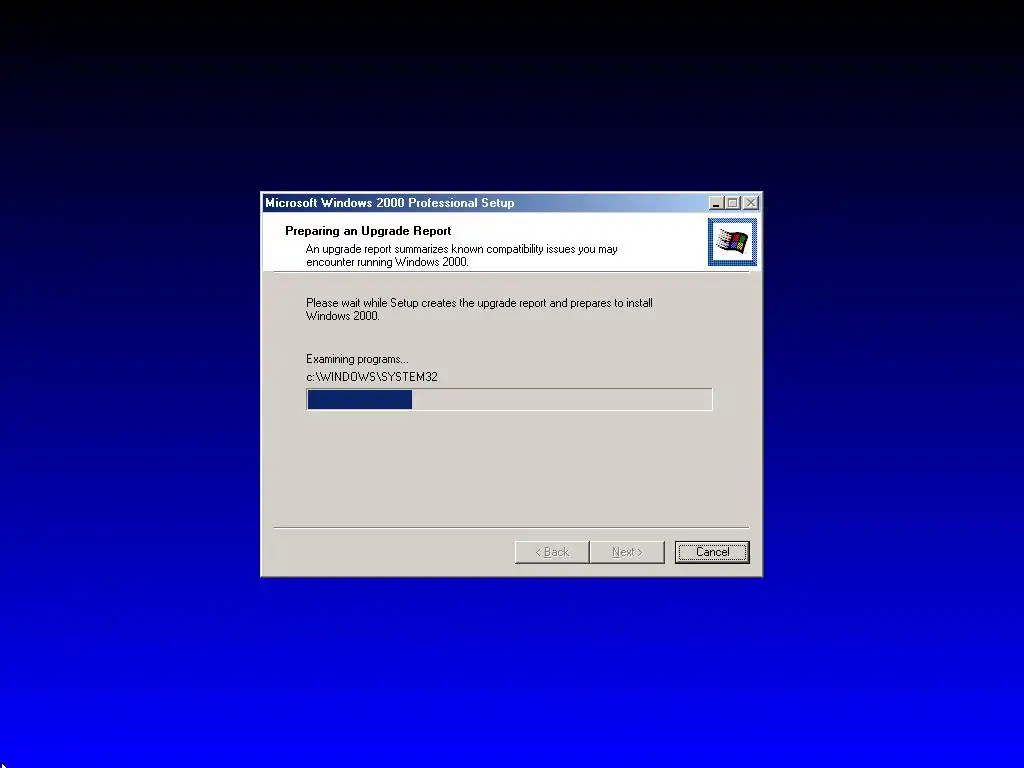Click the 'Microsoft Windows 2000 Professional Setup' title text
Image resolution: width=1024 pixels, height=768 pixels.
[x=390, y=202]
